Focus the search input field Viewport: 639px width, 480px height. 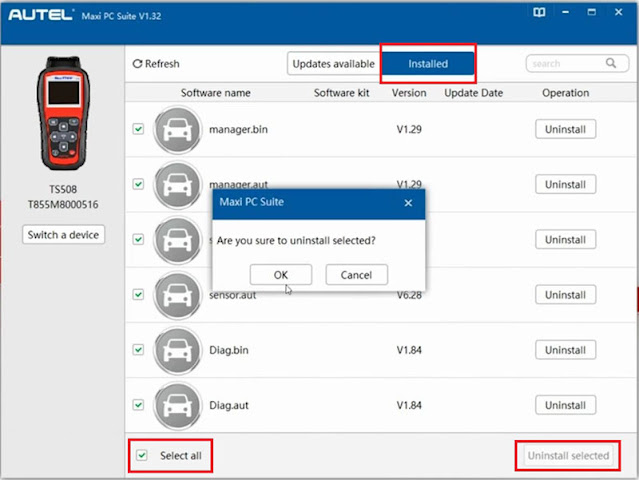[x=577, y=64]
